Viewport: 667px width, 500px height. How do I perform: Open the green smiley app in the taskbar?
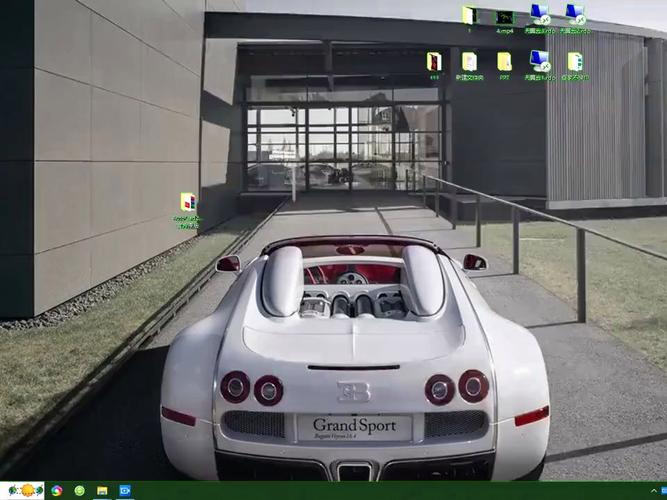tap(79, 491)
